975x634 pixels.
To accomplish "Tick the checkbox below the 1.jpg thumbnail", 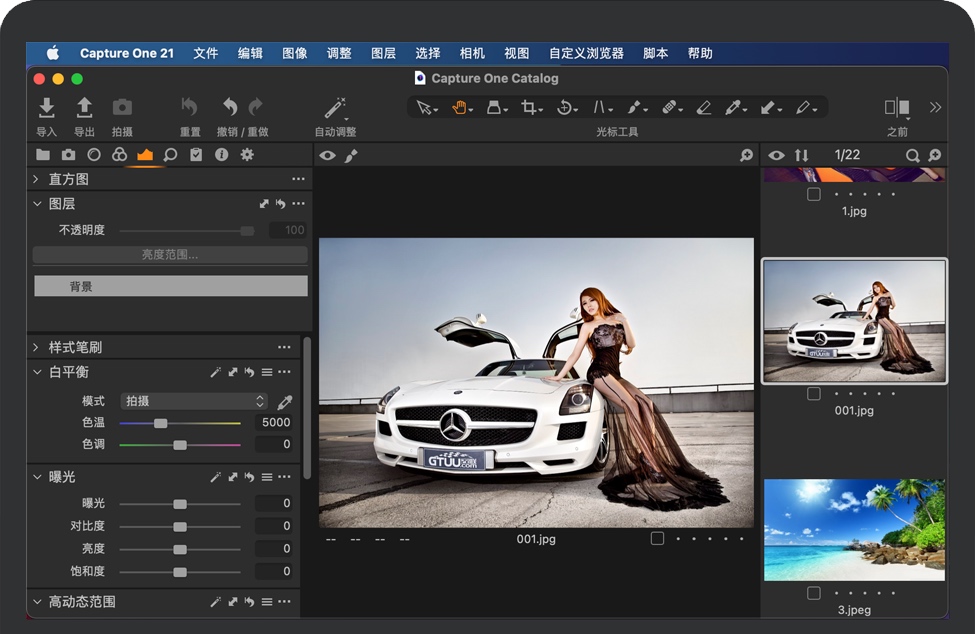I will point(814,195).
